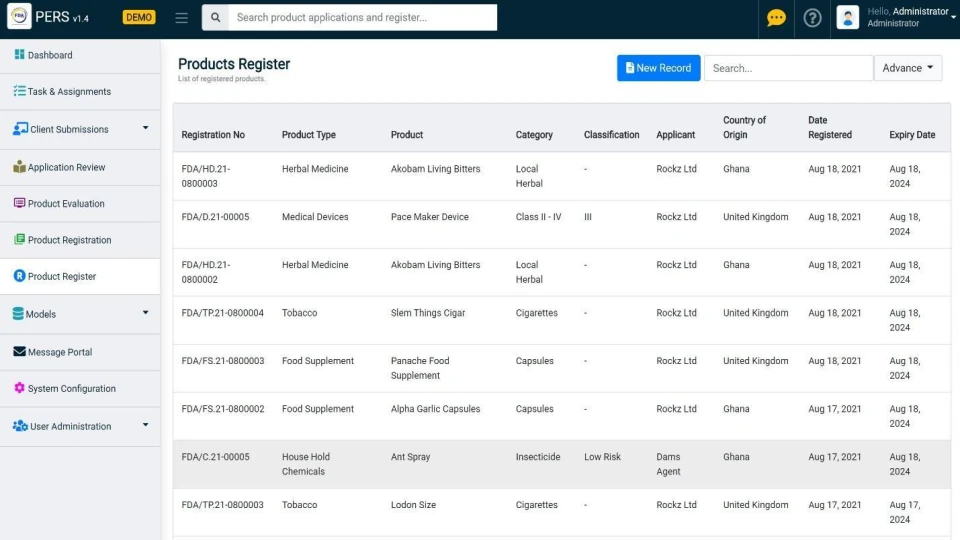Click the Application Review icon

pyautogui.click(x=20, y=167)
